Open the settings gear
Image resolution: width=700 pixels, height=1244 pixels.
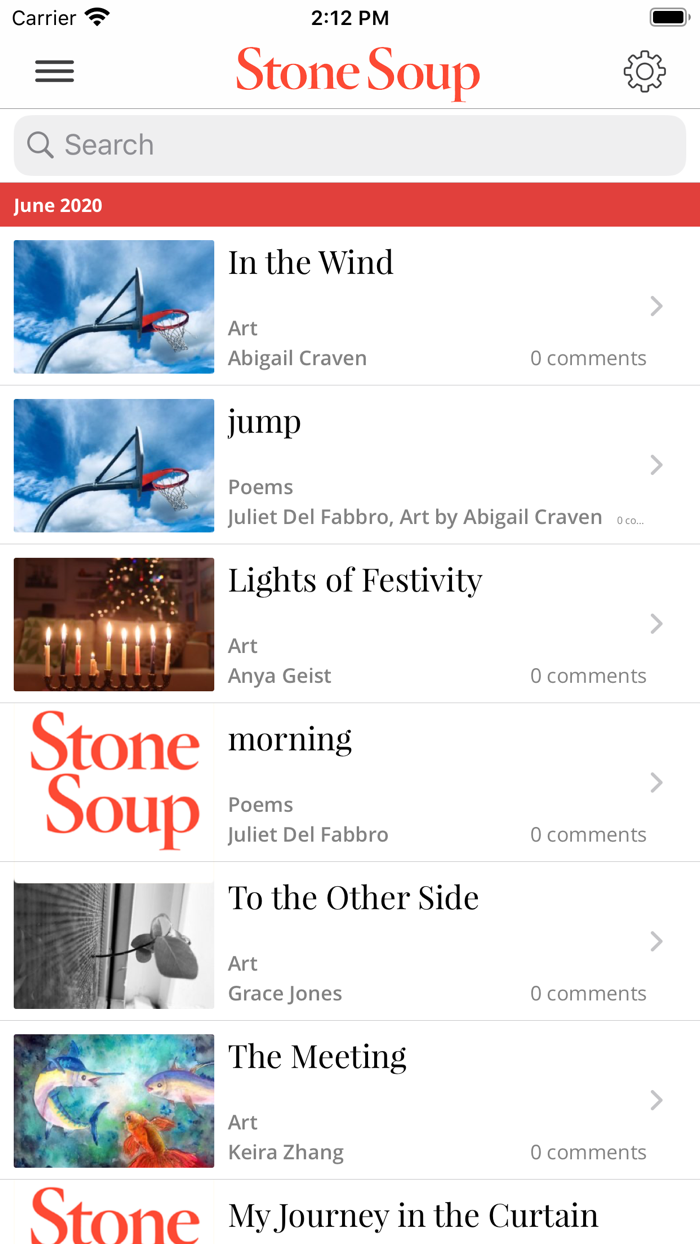[x=645, y=71]
